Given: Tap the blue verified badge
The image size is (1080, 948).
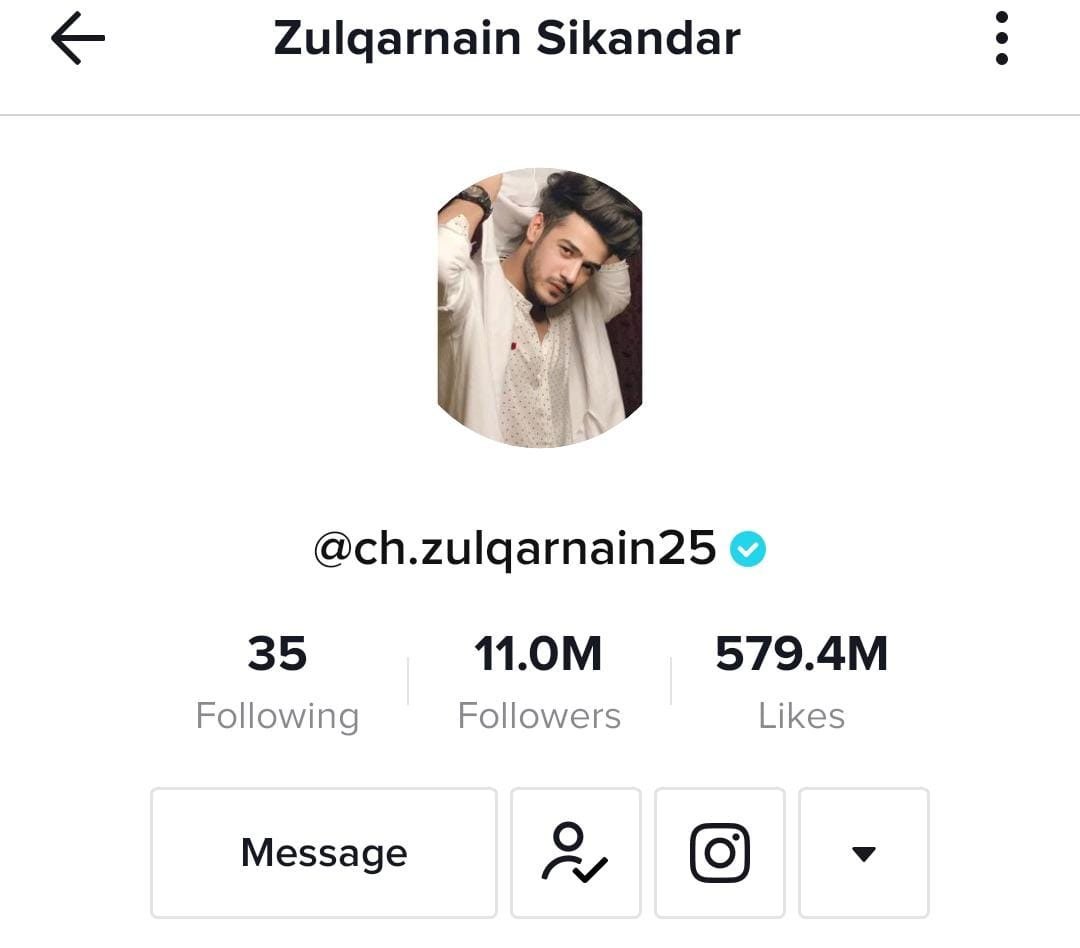Looking at the screenshot, I should point(748,549).
